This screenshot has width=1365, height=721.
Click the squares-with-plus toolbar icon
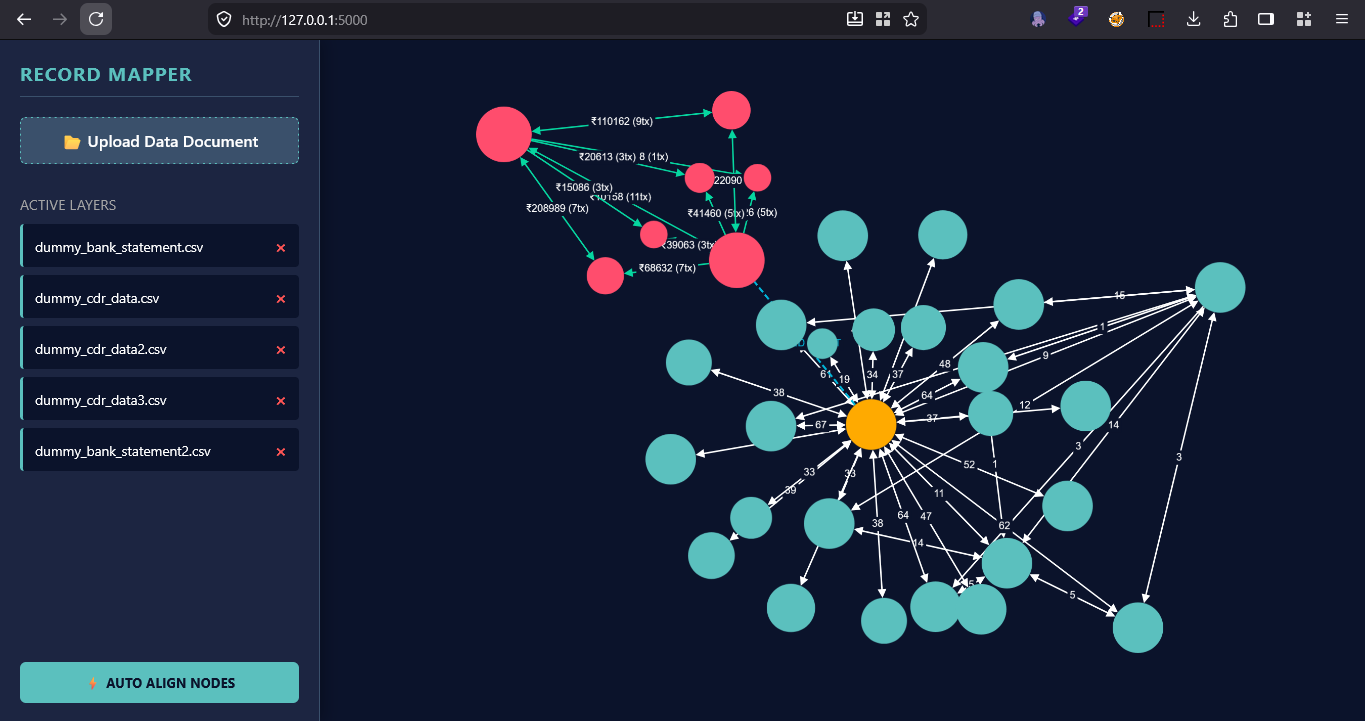1303,19
